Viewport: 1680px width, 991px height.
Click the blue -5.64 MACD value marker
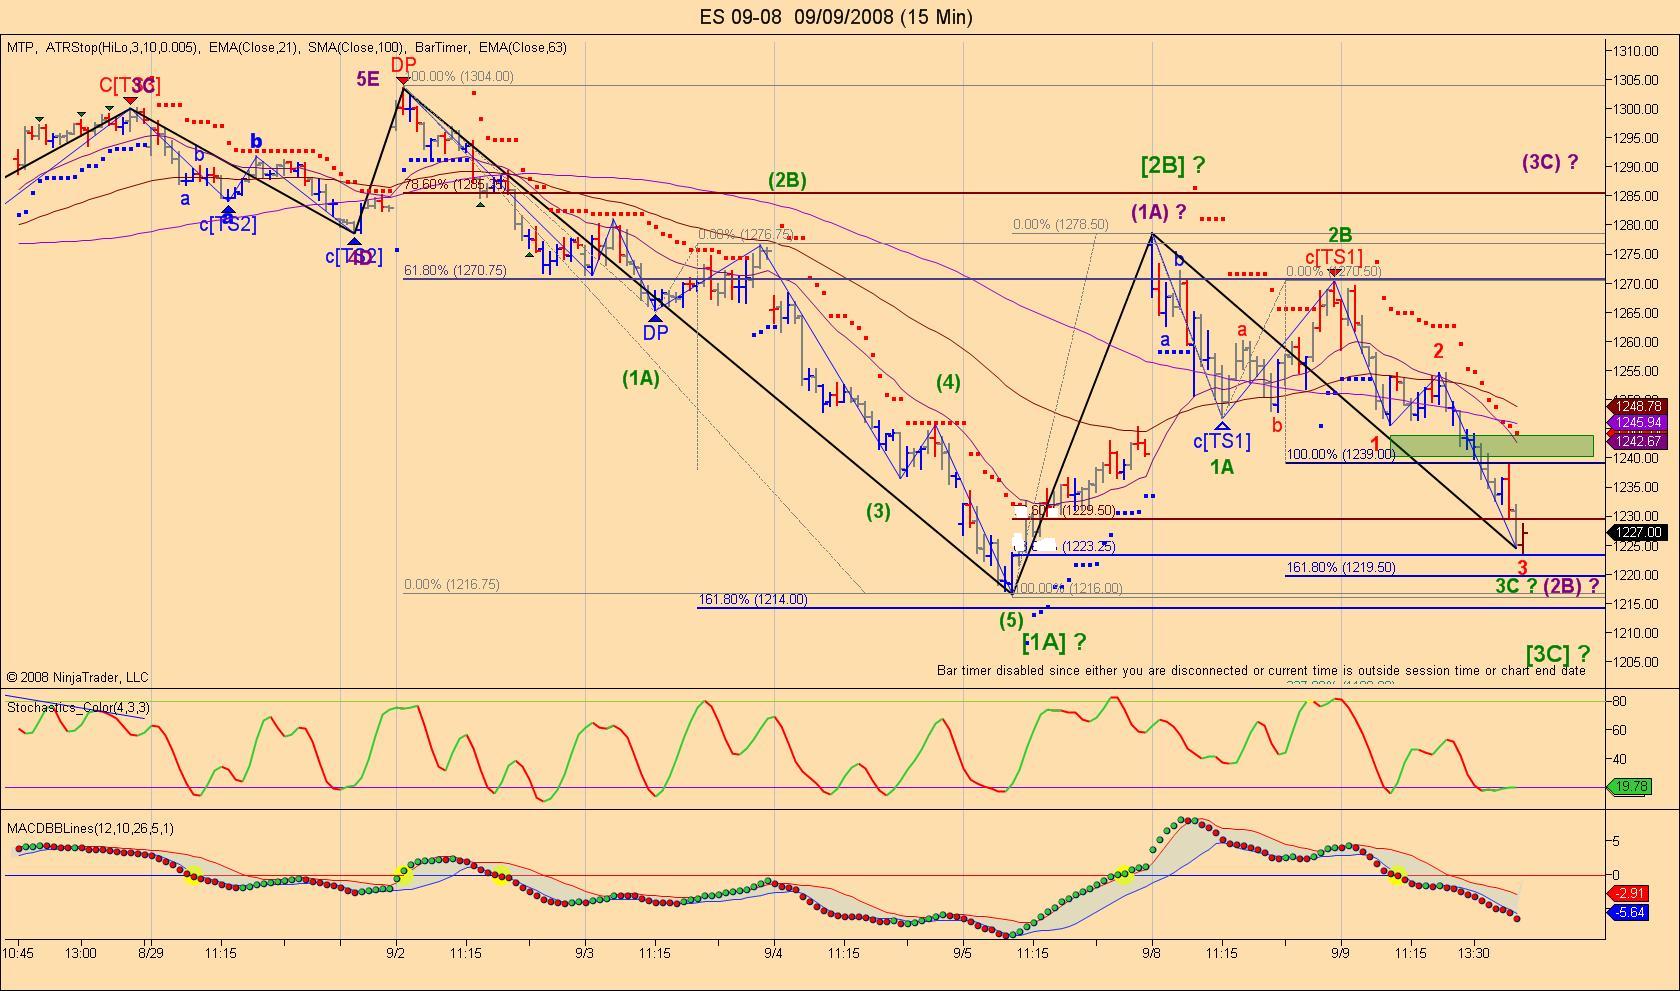point(1630,912)
